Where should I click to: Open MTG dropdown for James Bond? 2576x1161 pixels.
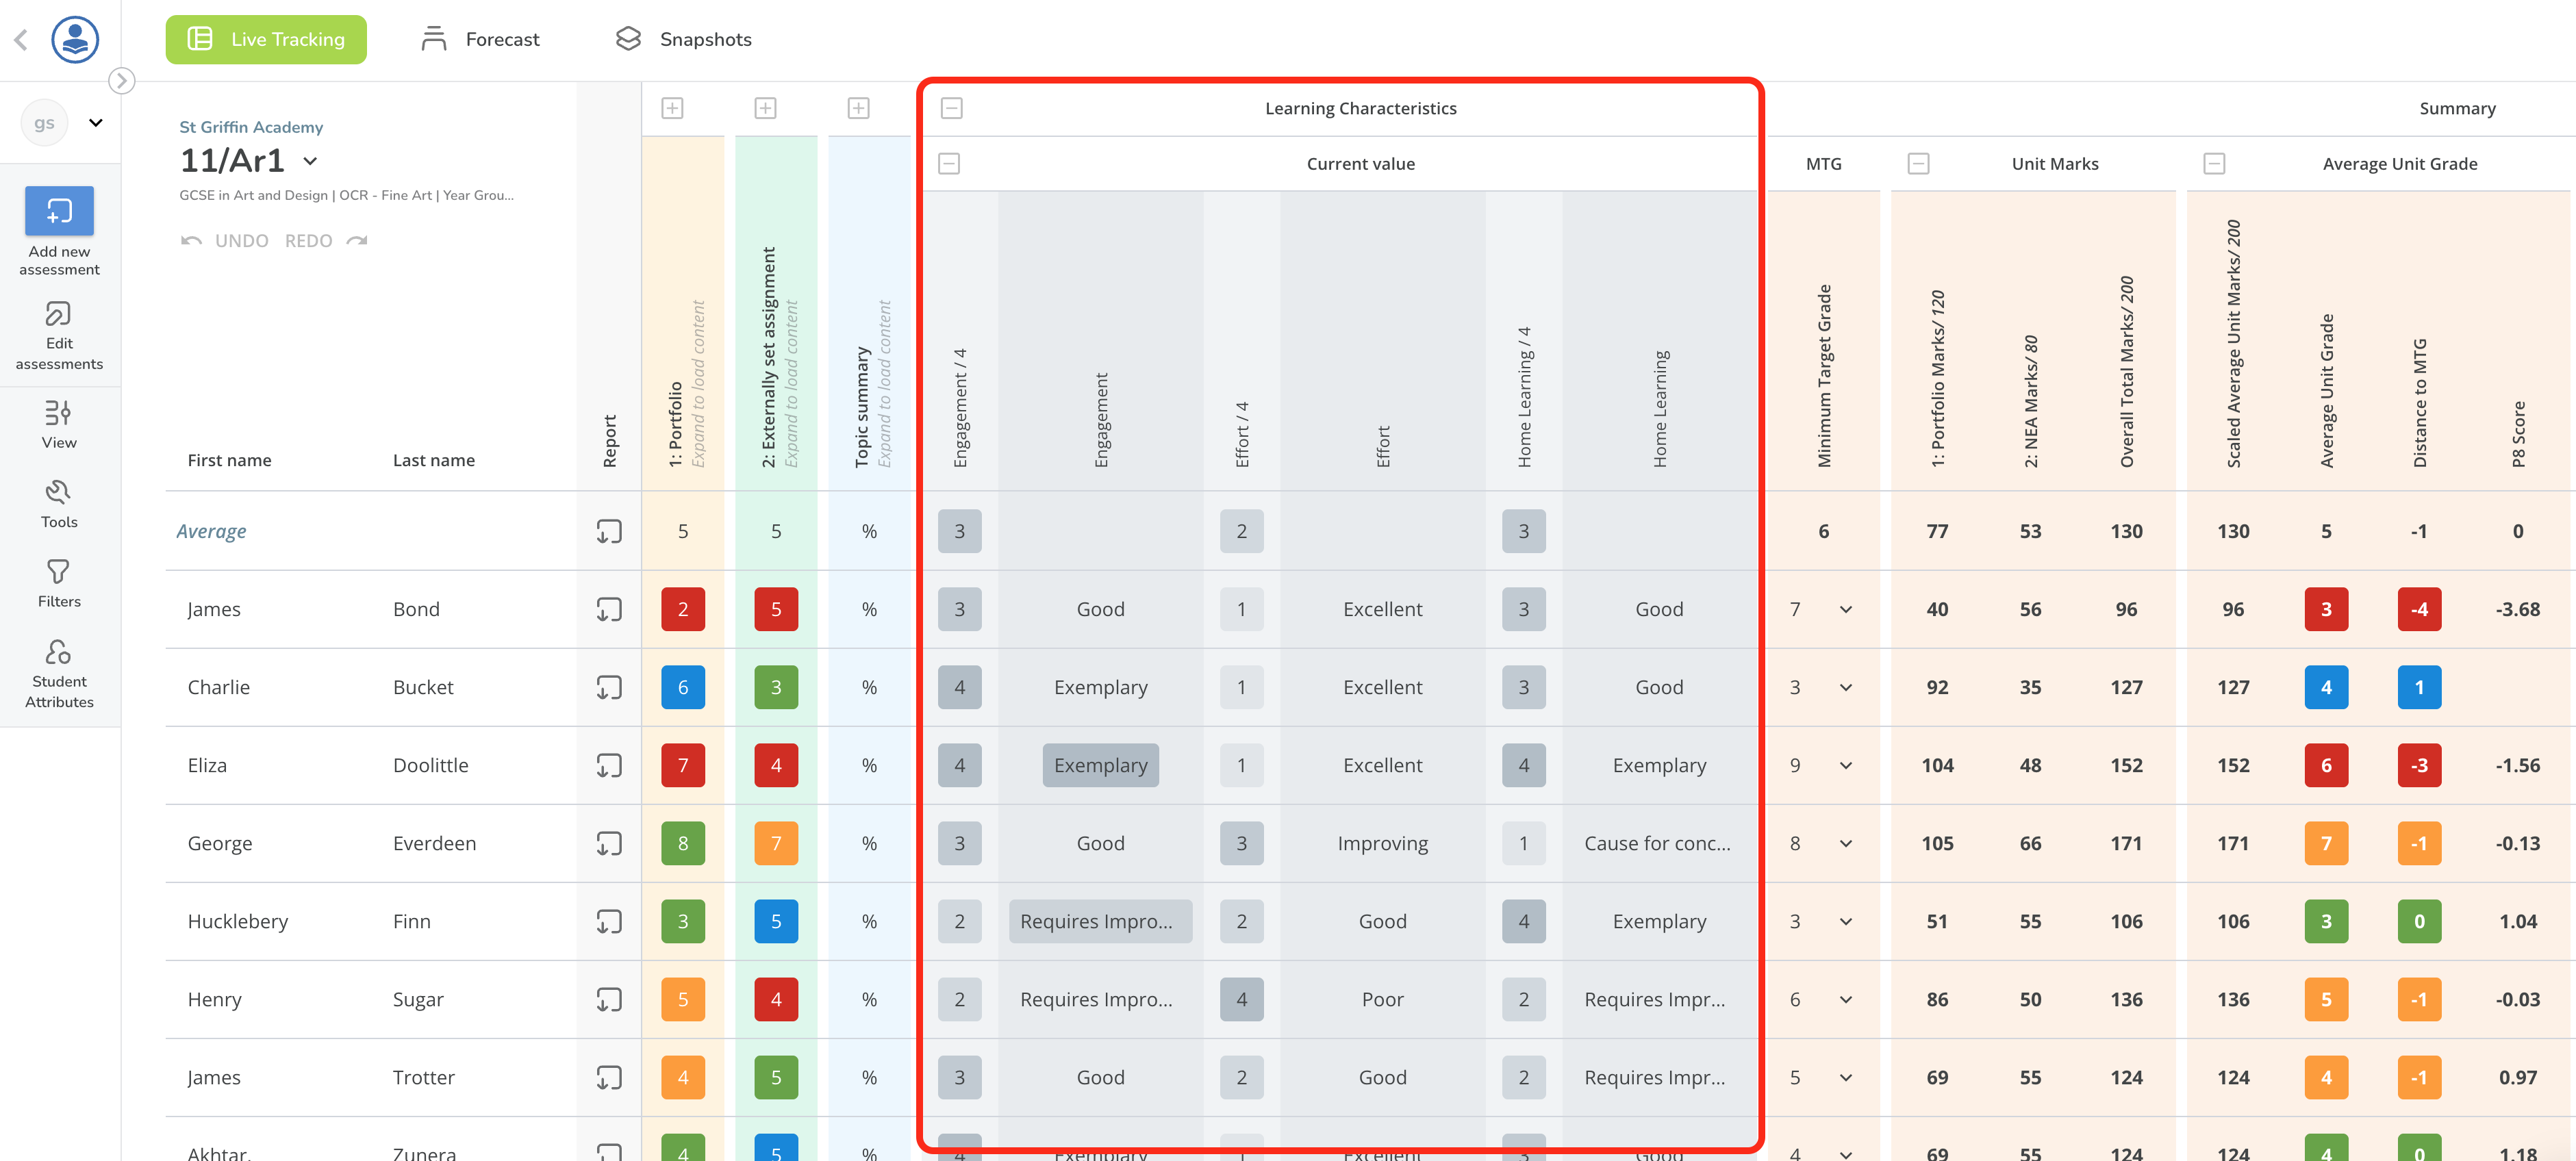[x=1846, y=609]
